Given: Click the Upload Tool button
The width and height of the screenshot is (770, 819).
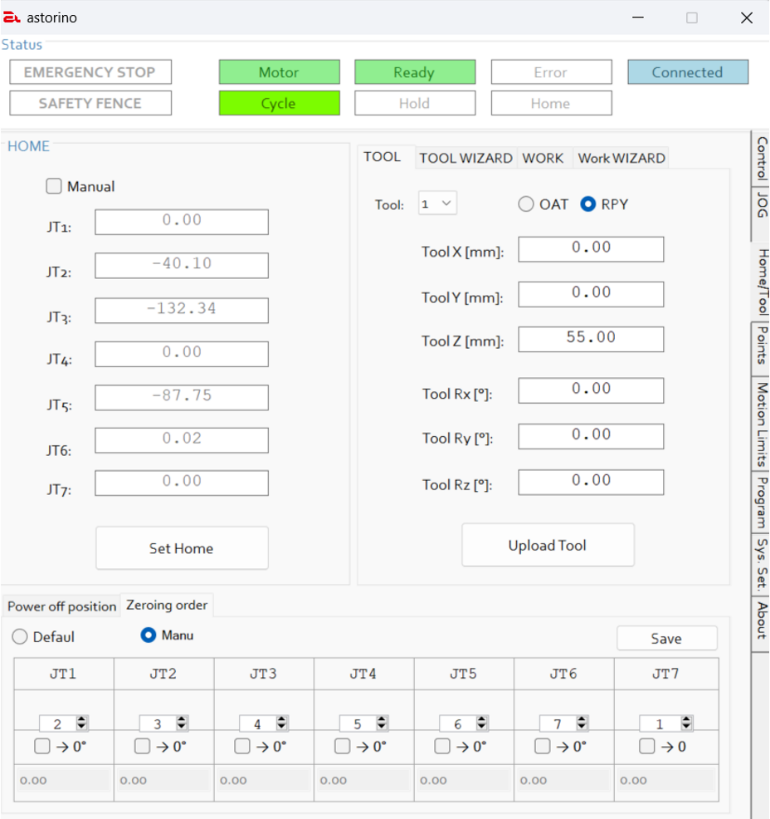Looking at the screenshot, I should click(x=547, y=546).
